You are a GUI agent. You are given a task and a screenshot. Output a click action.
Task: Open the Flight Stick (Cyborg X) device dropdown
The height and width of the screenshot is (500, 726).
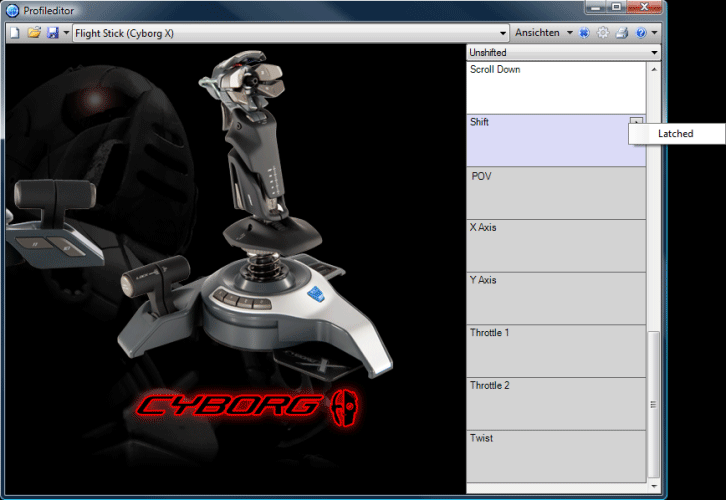(x=503, y=33)
